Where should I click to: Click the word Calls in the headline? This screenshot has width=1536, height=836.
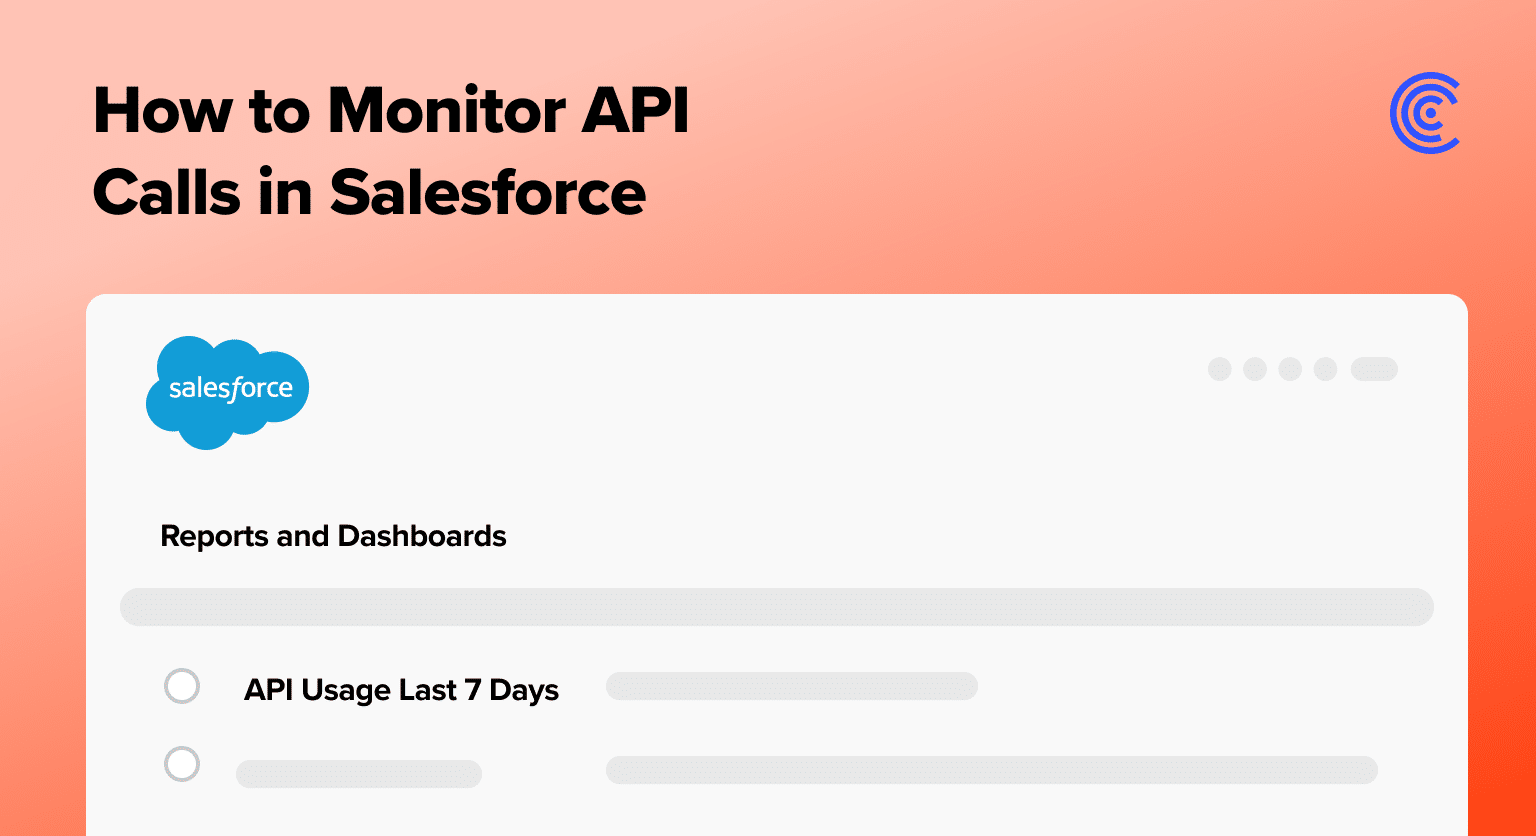tap(167, 191)
